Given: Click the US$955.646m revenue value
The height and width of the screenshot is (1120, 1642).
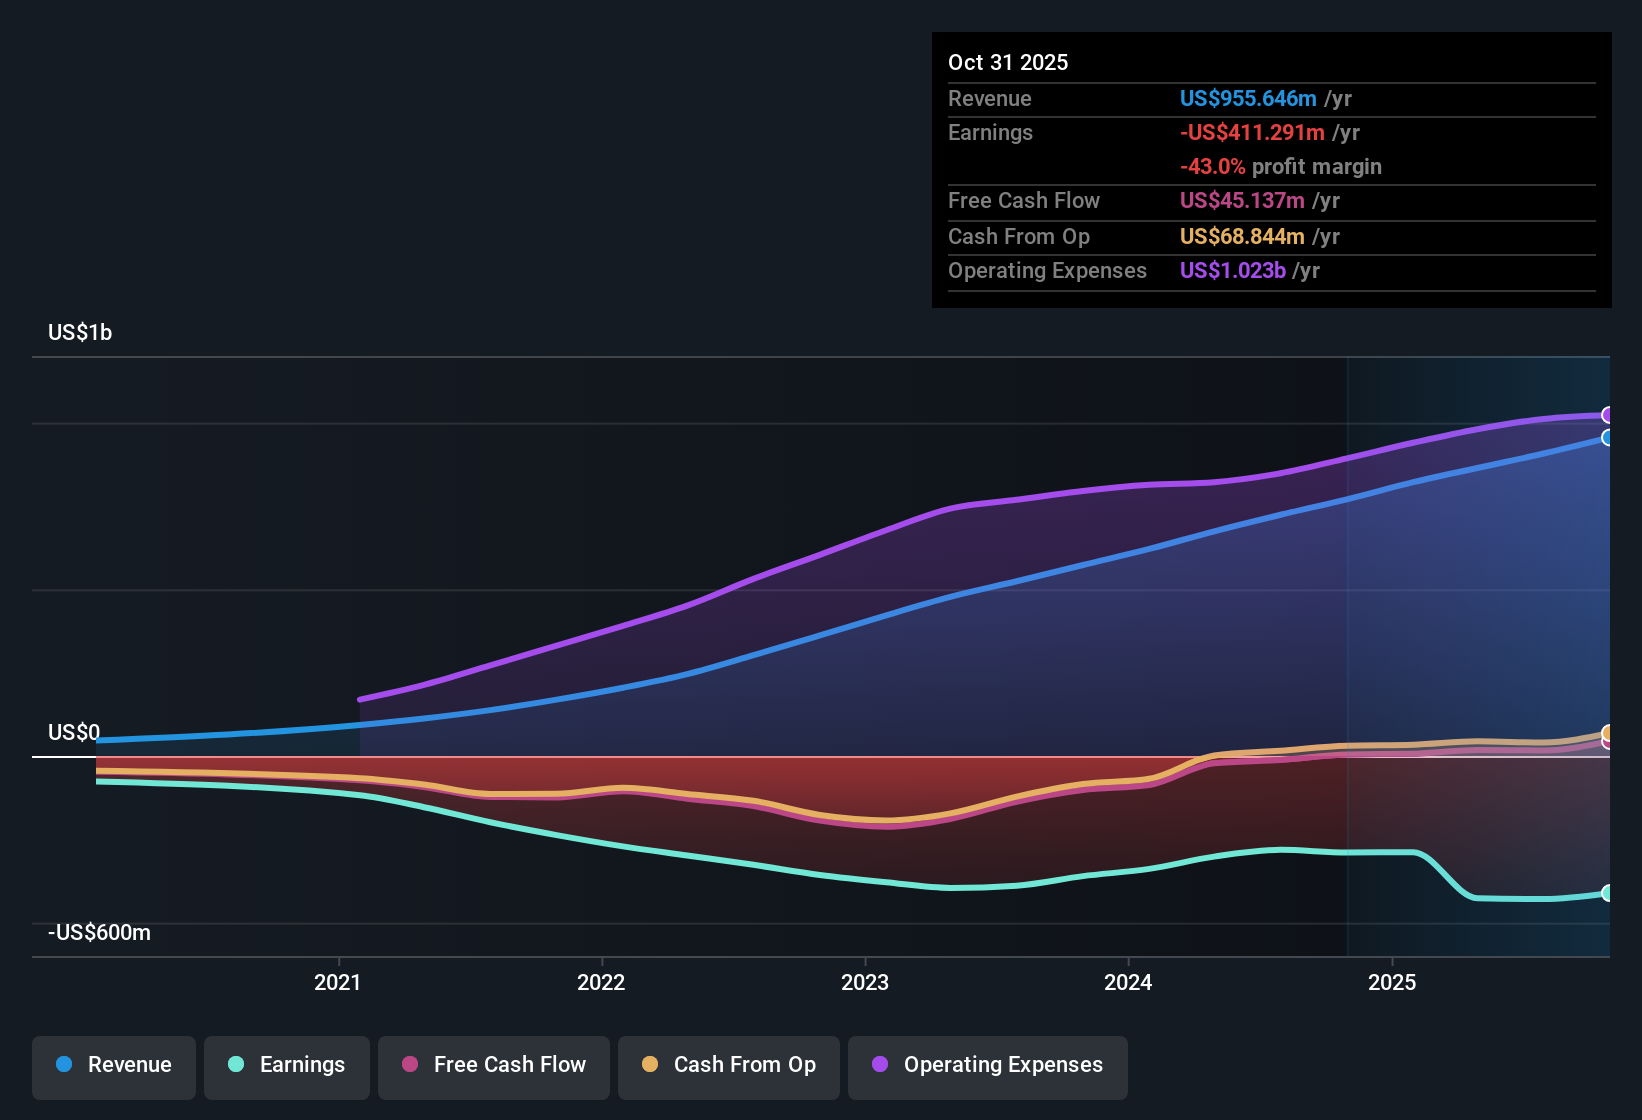Looking at the screenshot, I should click(x=1247, y=99).
